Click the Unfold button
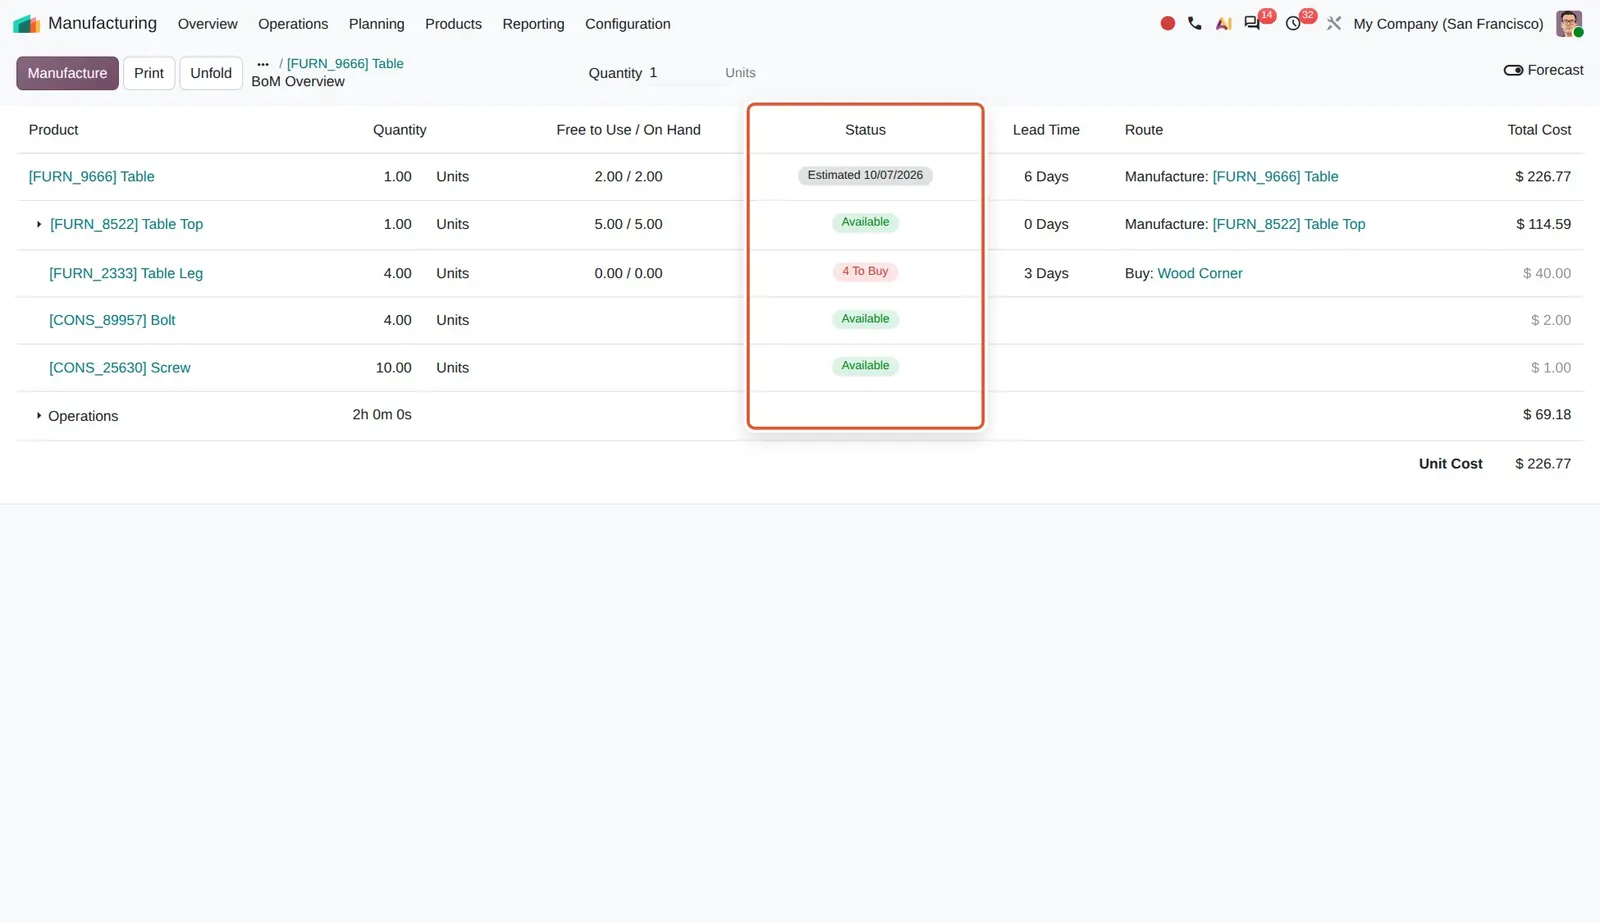This screenshot has height=923, width=1600. pos(211,73)
